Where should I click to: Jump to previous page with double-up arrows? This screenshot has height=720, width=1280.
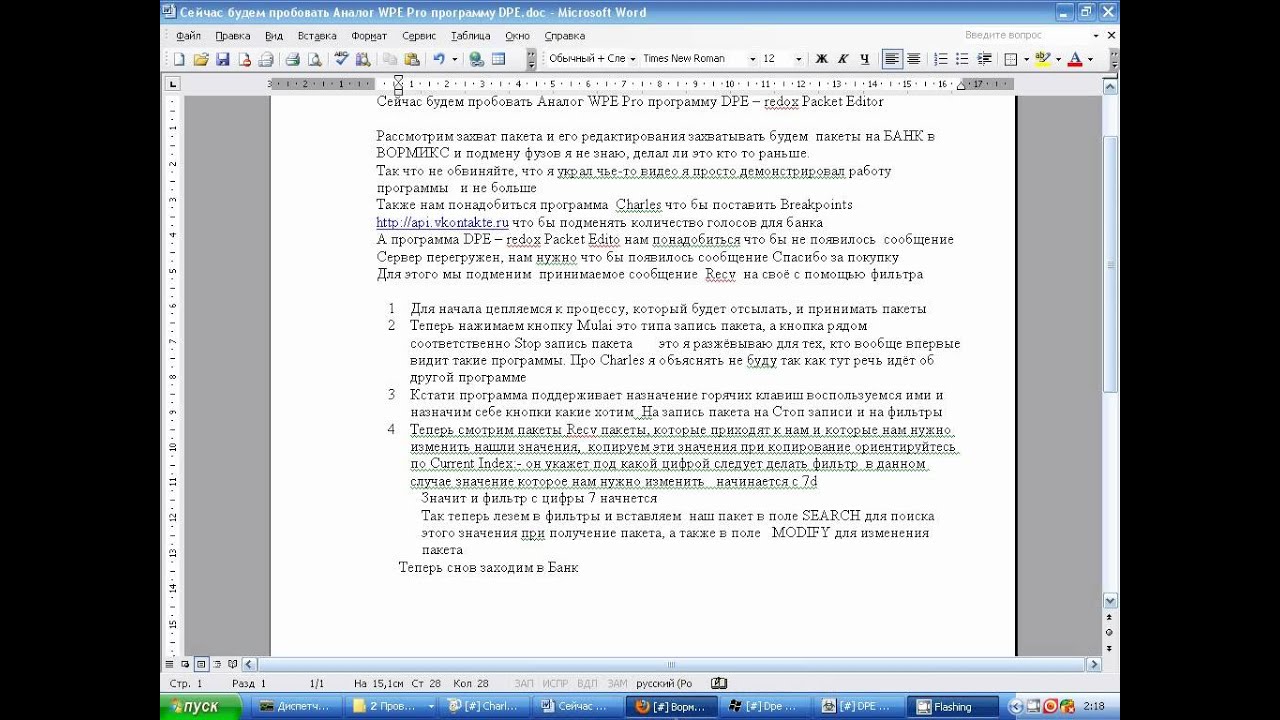[x=1110, y=618]
